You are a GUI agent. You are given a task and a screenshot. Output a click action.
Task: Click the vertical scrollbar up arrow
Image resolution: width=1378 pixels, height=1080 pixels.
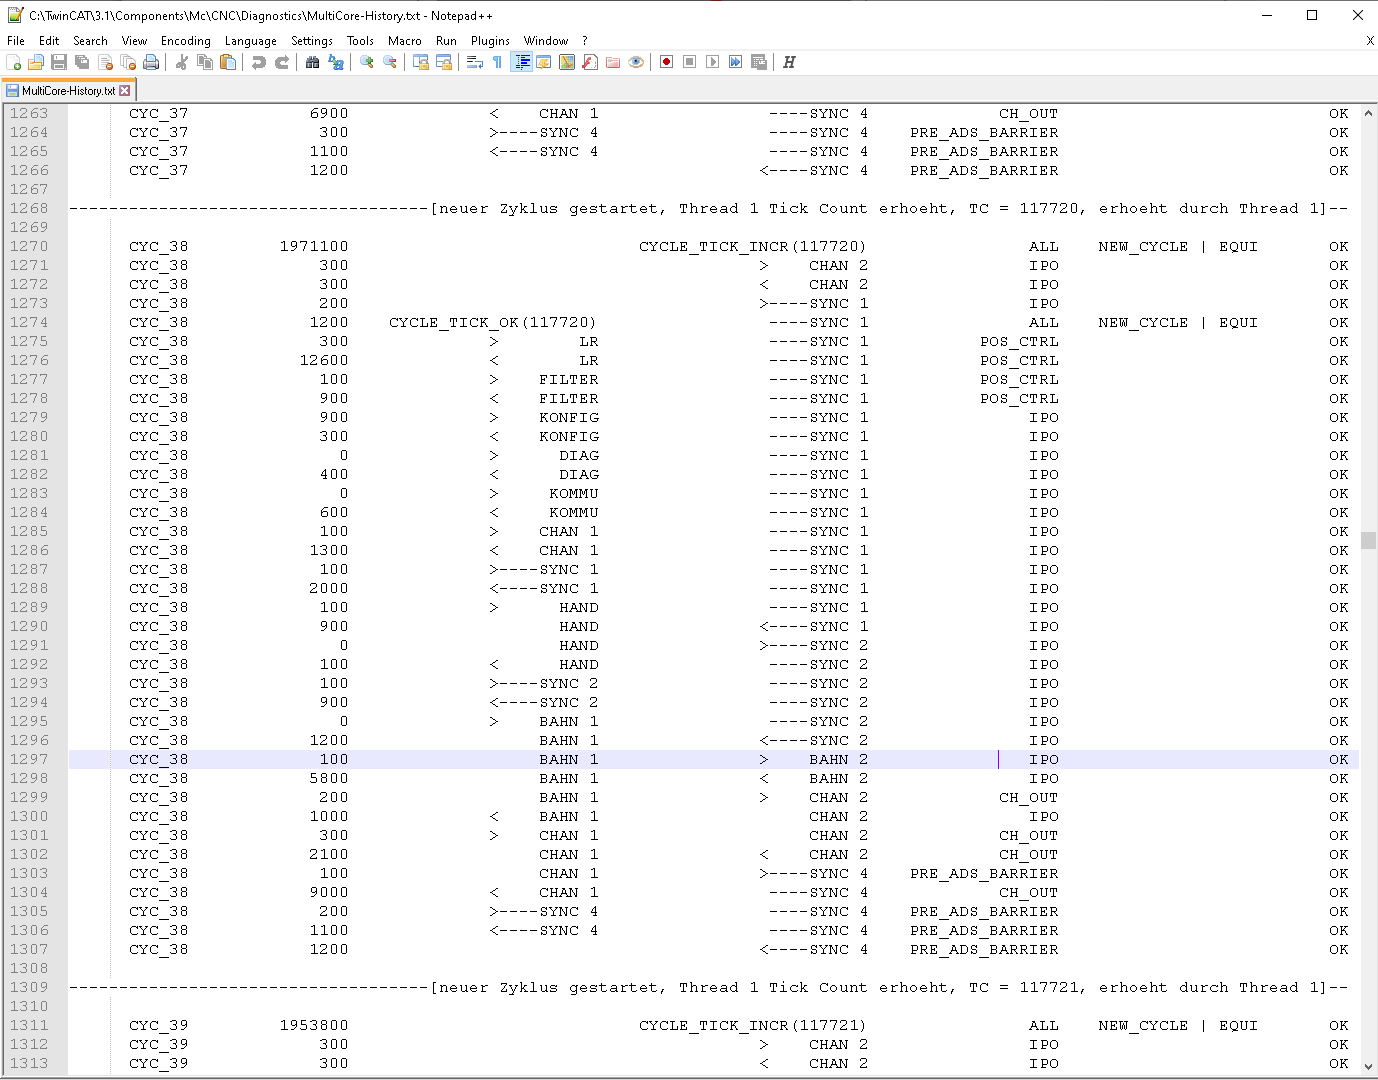pos(1368,113)
